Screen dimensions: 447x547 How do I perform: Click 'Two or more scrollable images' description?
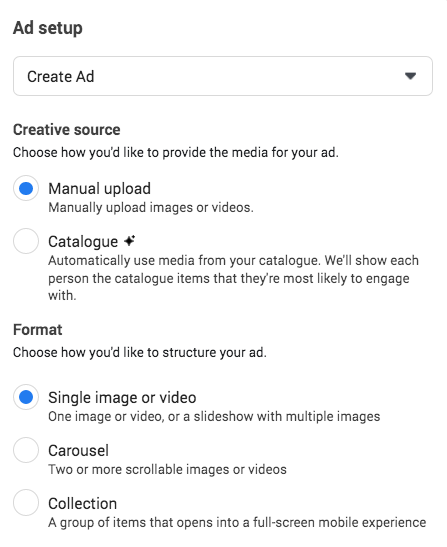[x=167, y=470]
